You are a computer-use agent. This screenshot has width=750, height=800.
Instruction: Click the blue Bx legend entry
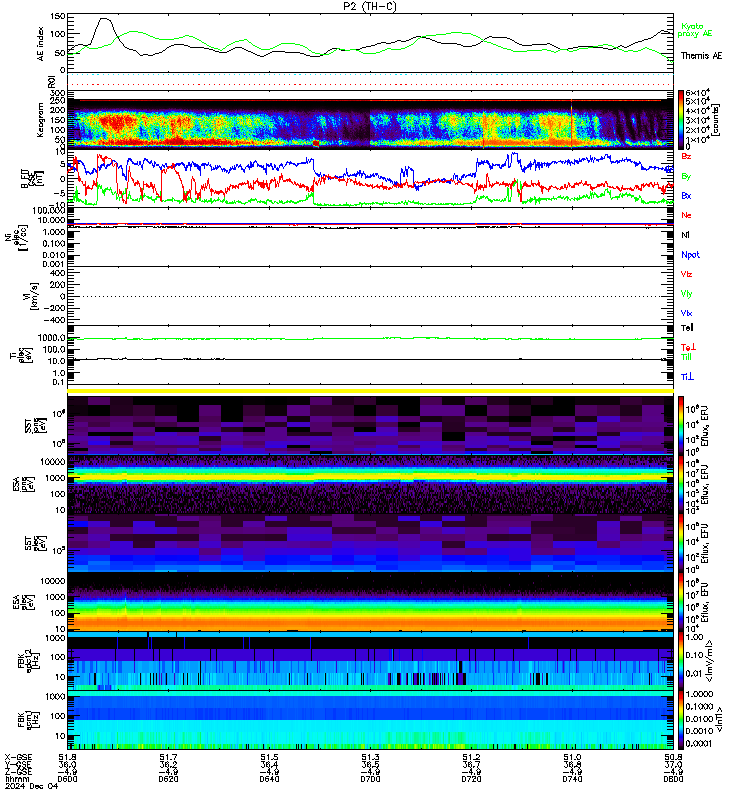686,195
